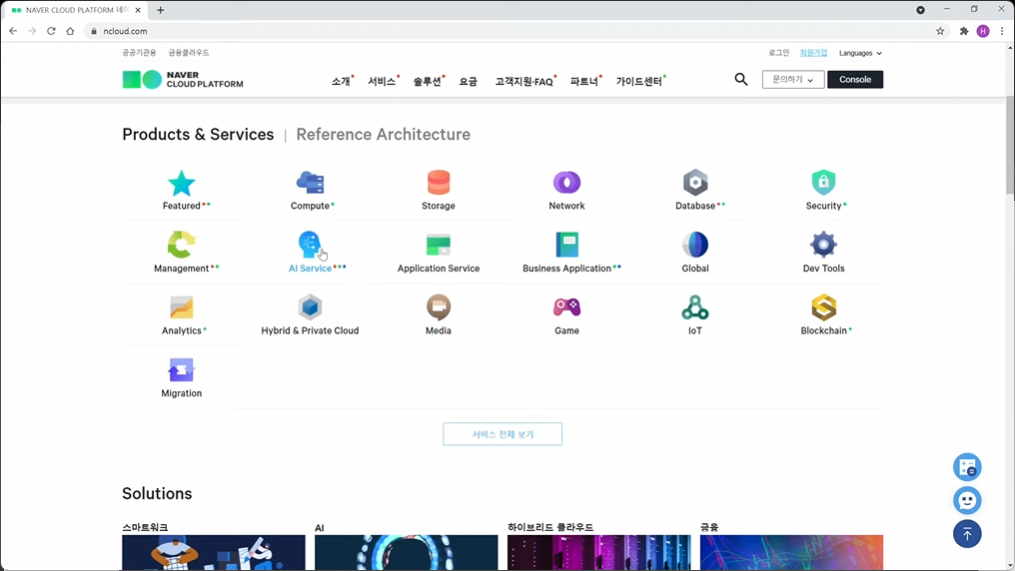
Task: Open the 가이드센터 navigation menu
Action: (x=640, y=82)
